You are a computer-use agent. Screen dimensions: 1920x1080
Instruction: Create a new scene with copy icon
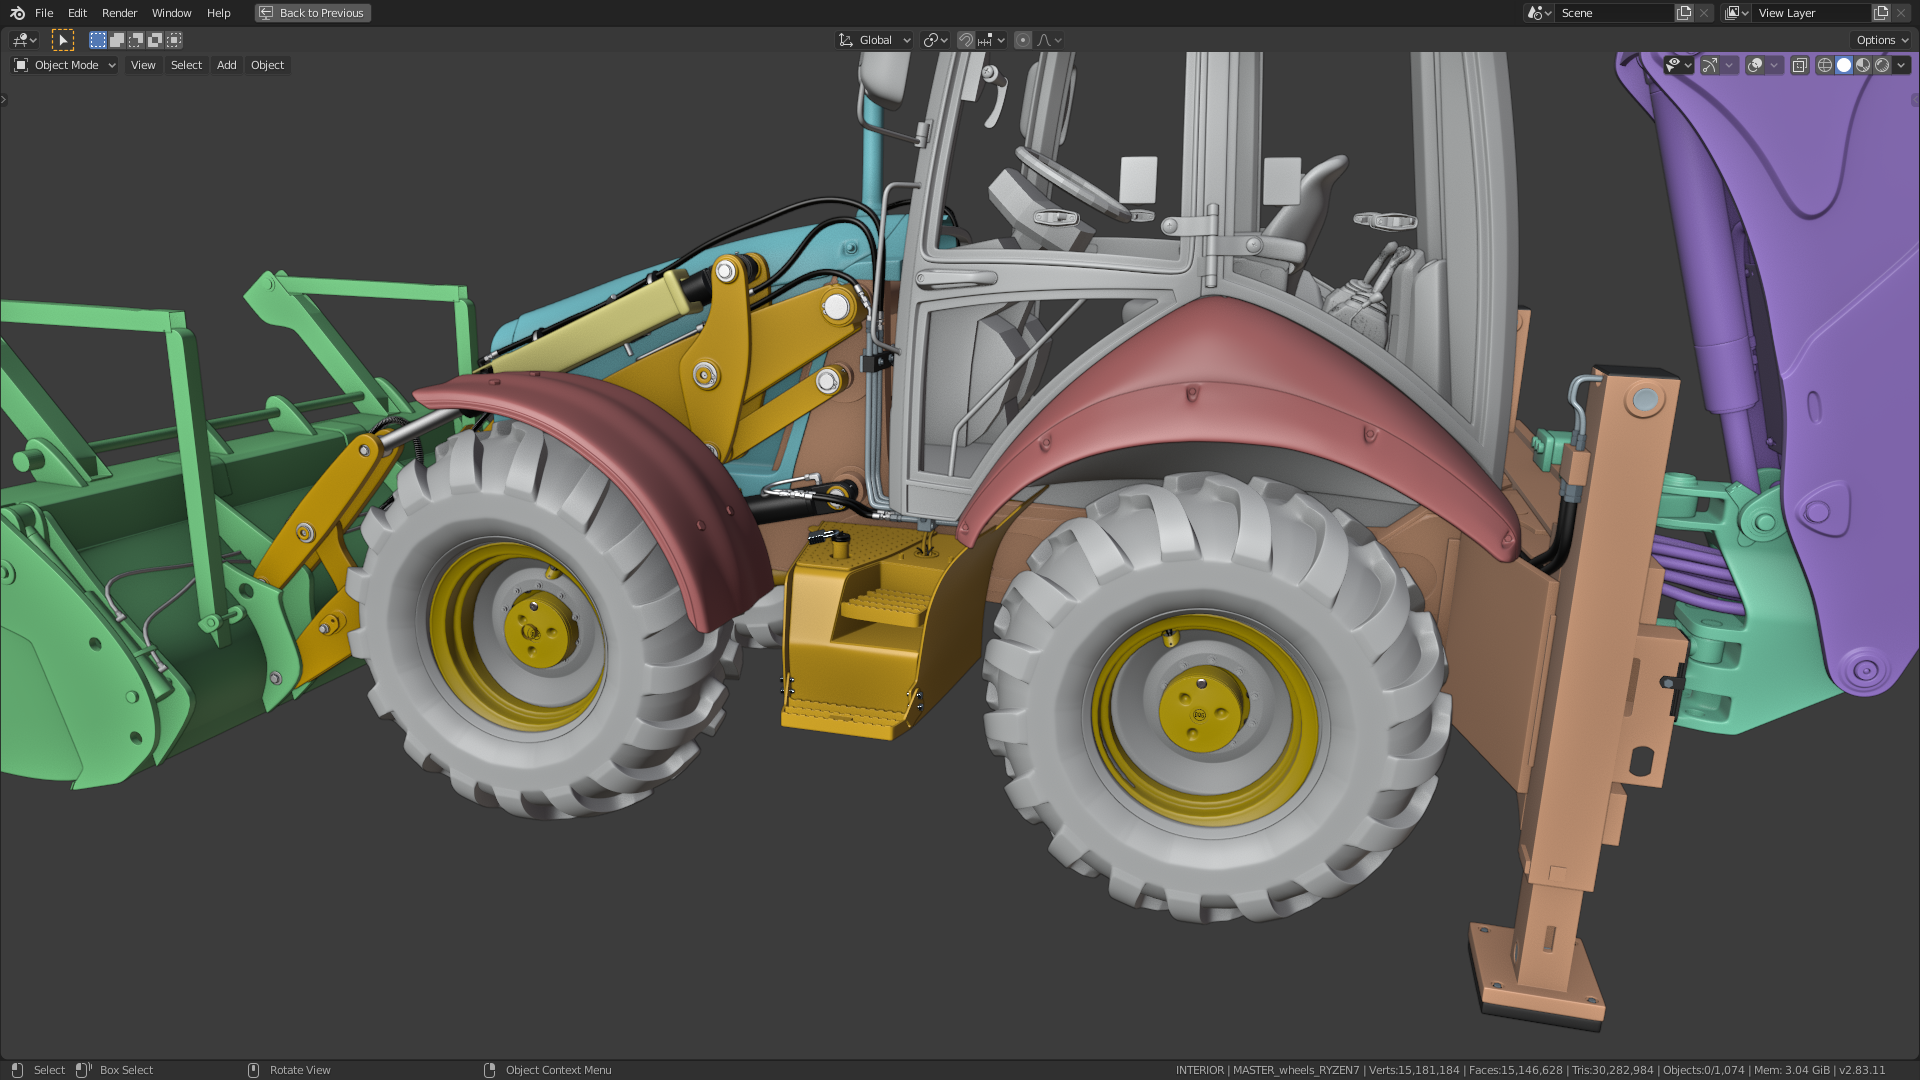1684,13
